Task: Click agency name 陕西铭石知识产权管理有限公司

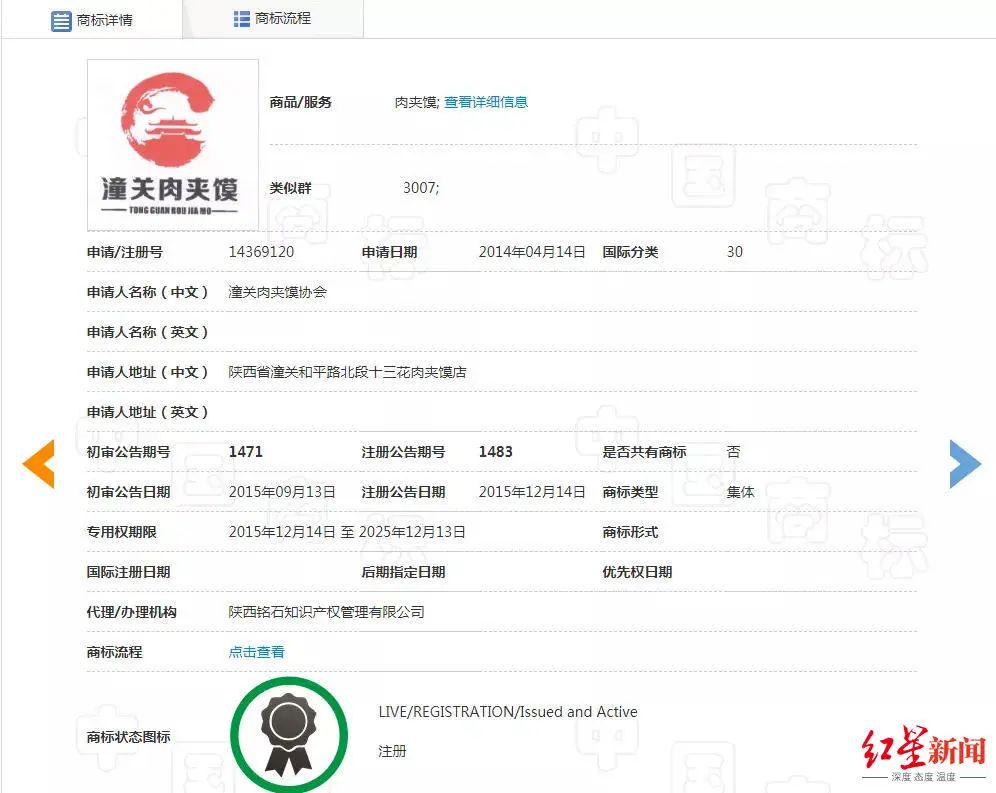Action: click(326, 612)
